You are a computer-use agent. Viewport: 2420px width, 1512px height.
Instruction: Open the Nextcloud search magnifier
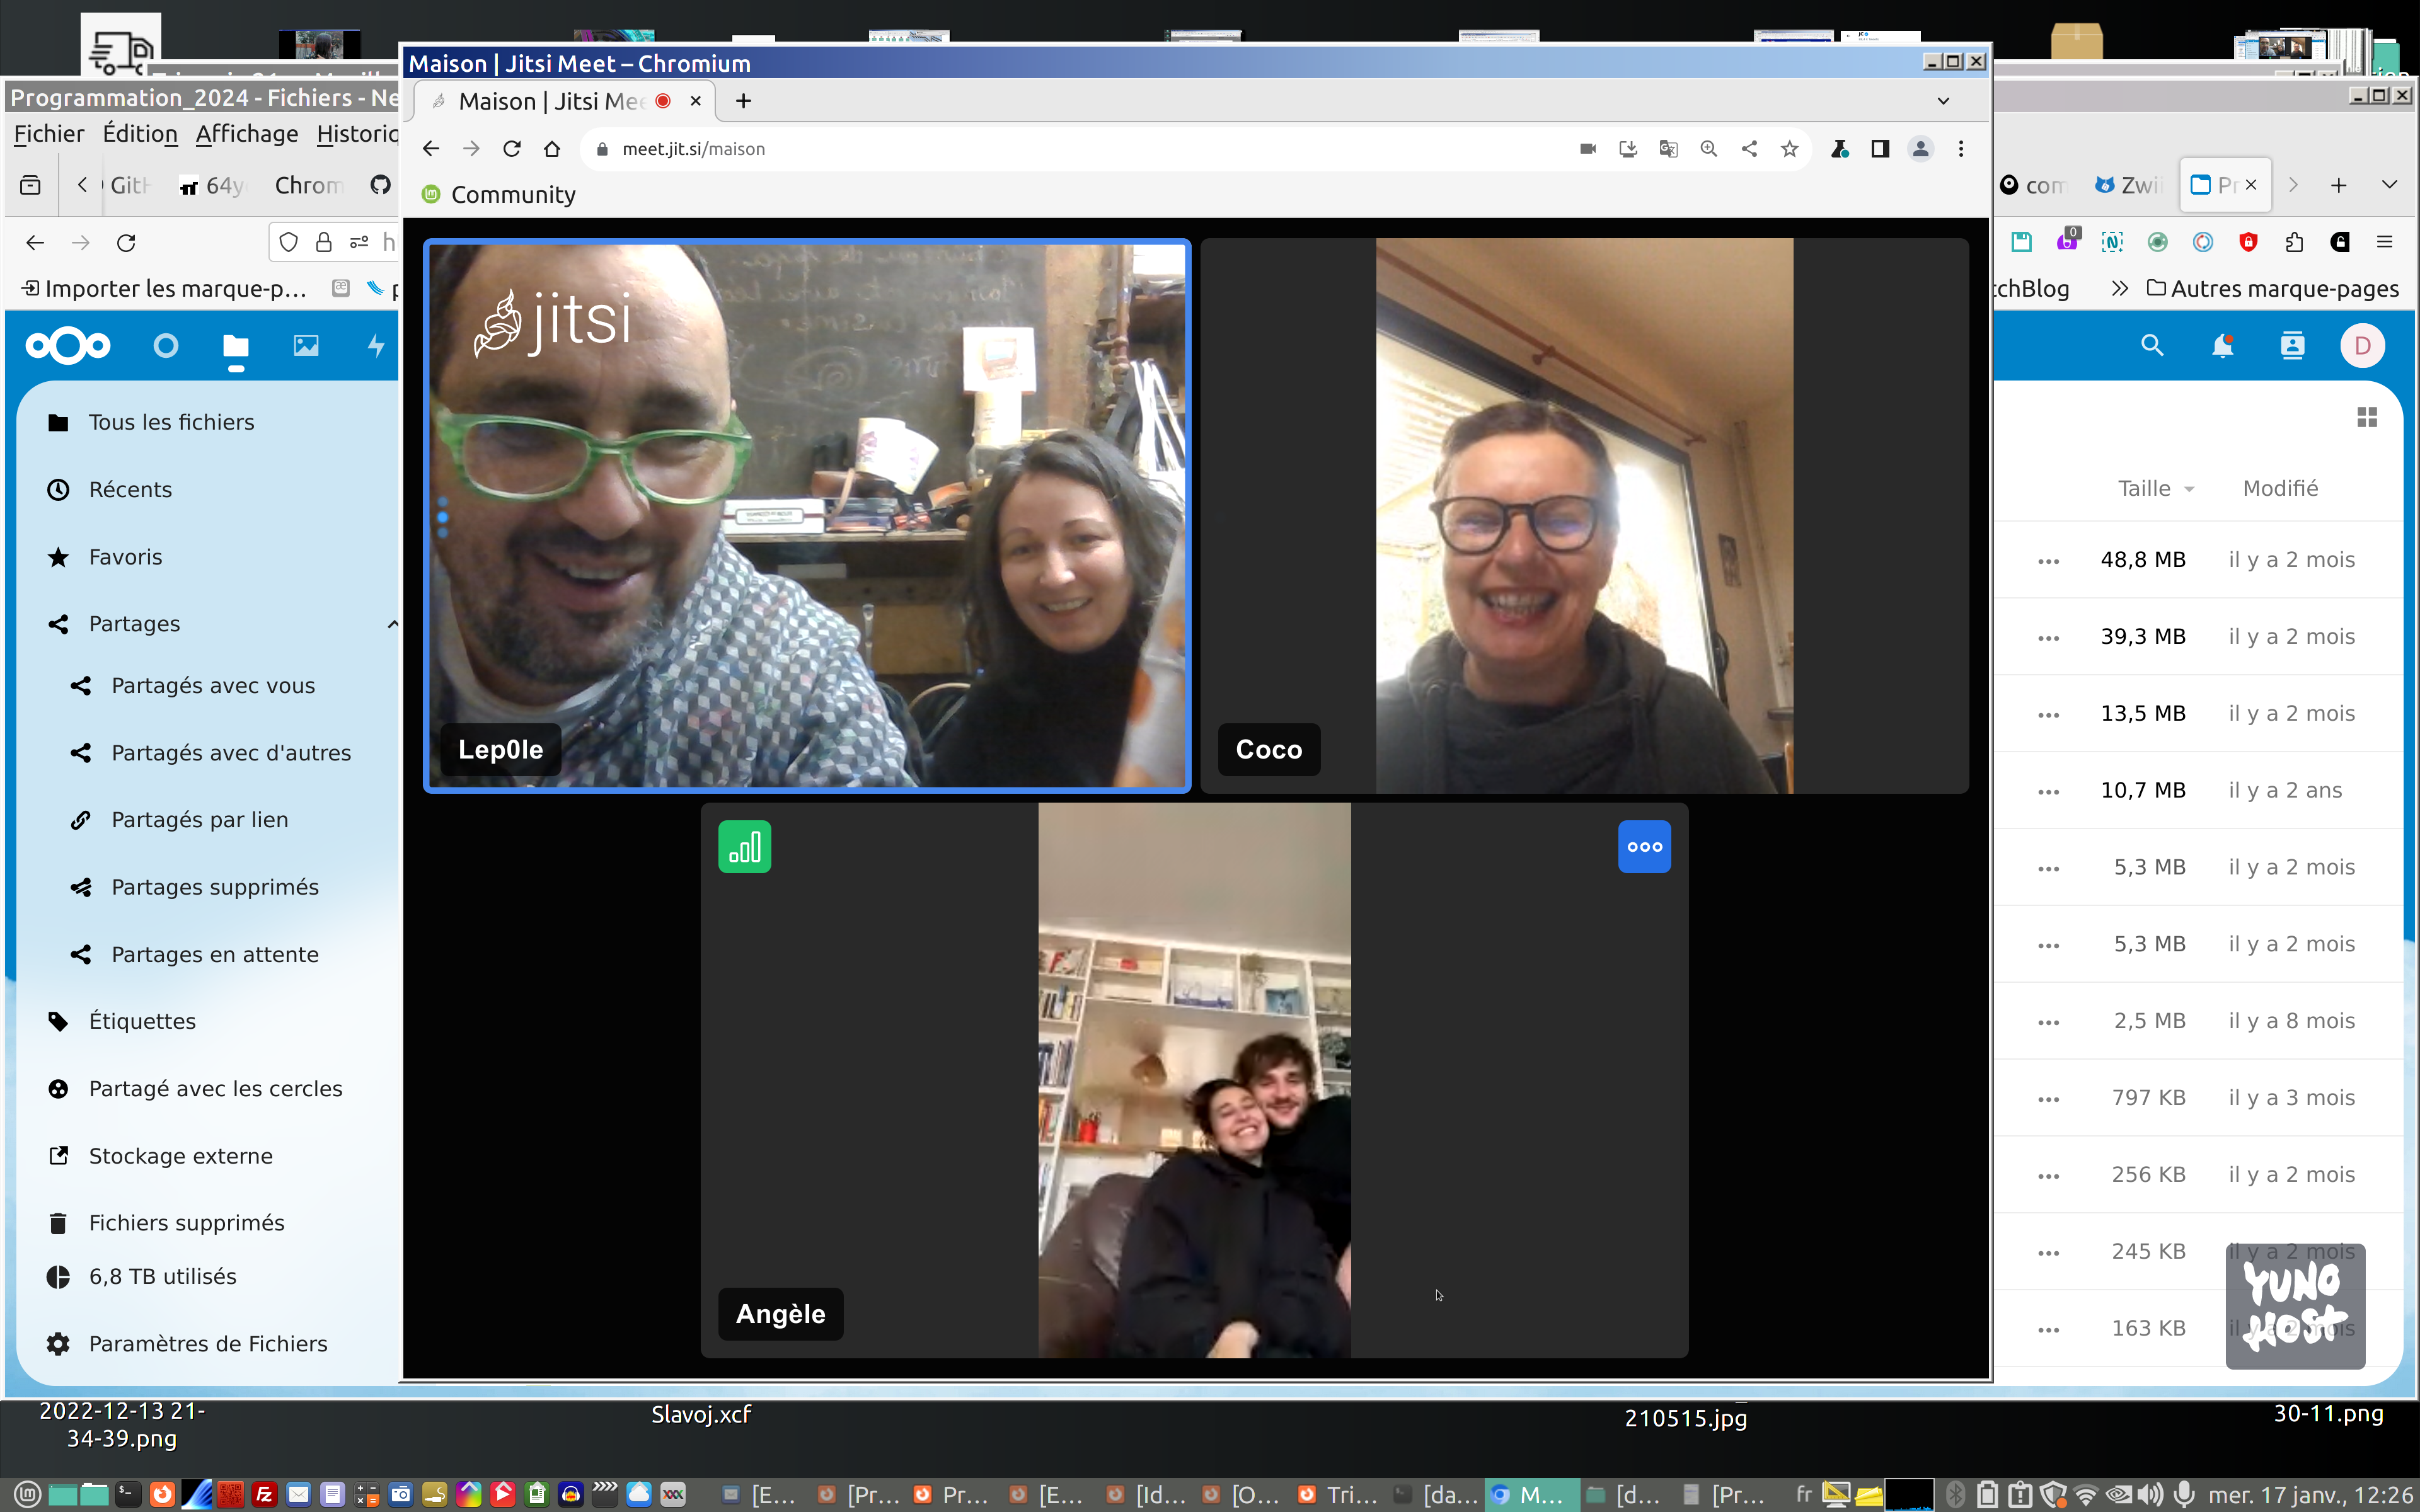point(2152,346)
